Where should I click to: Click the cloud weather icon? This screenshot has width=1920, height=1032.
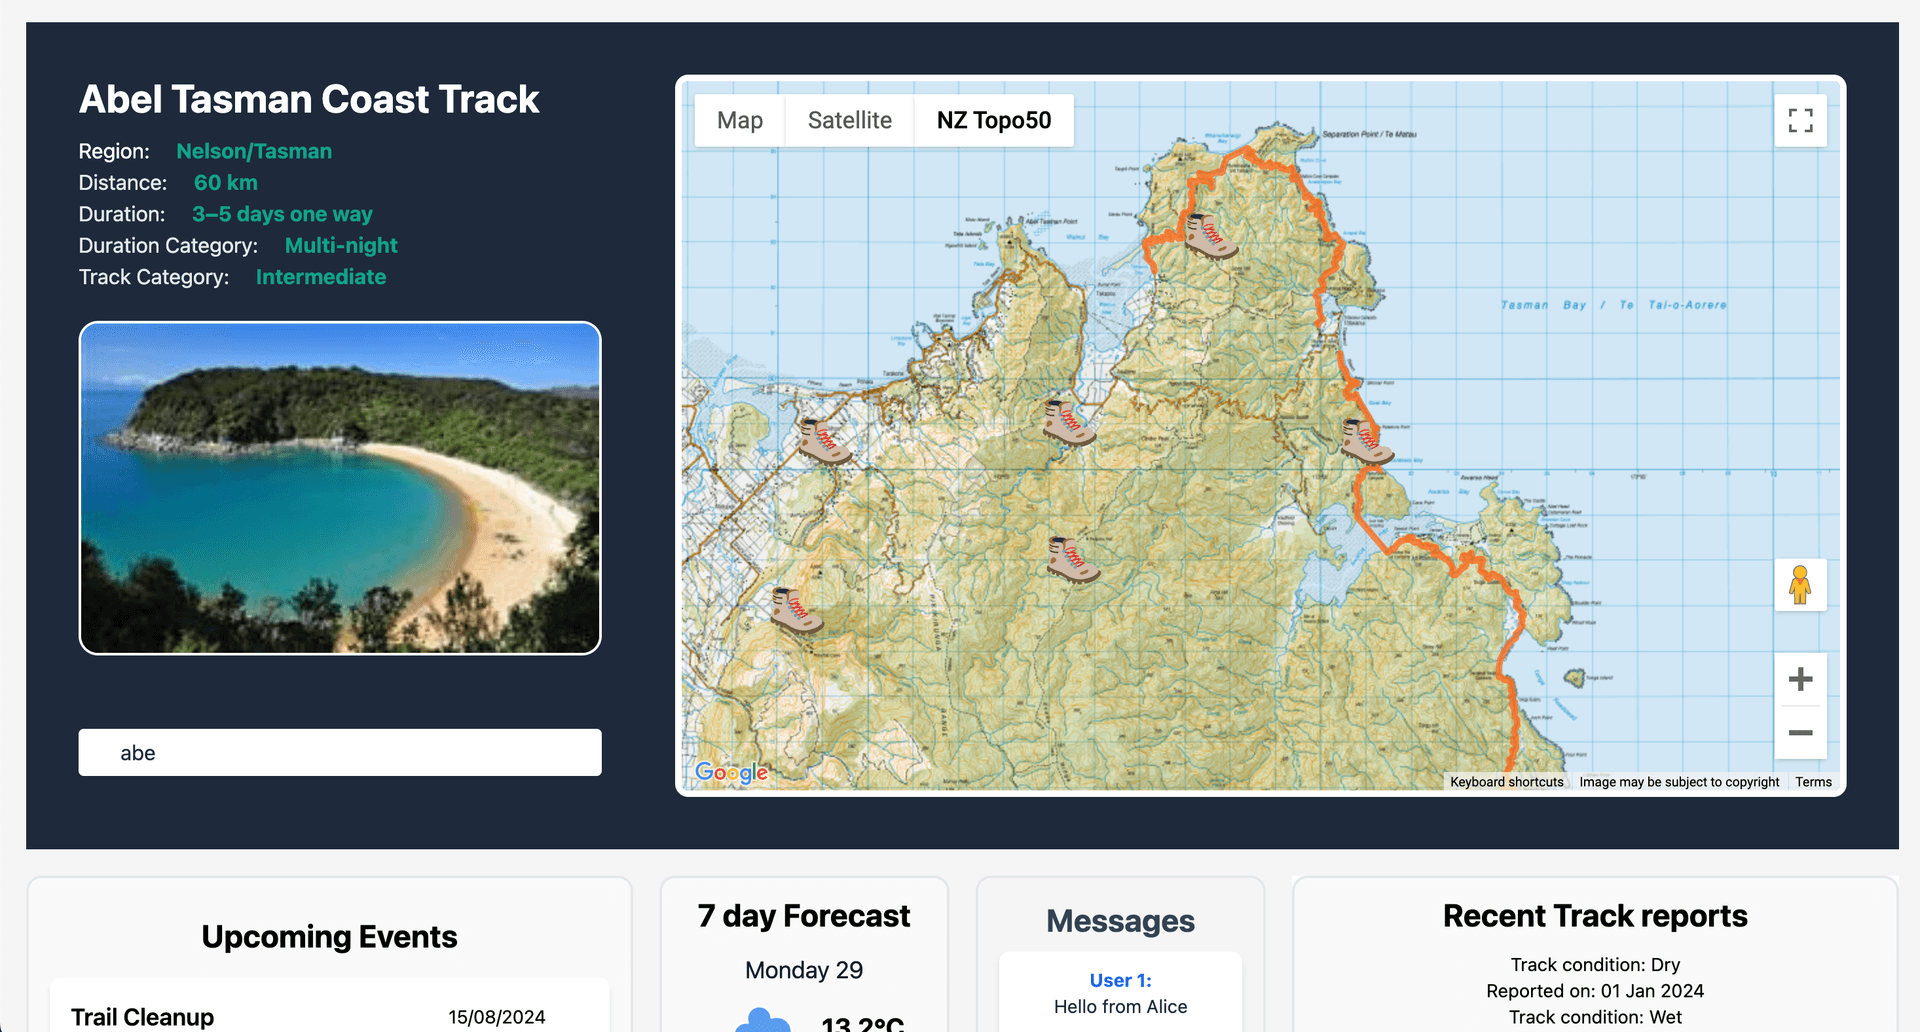[763, 1020]
